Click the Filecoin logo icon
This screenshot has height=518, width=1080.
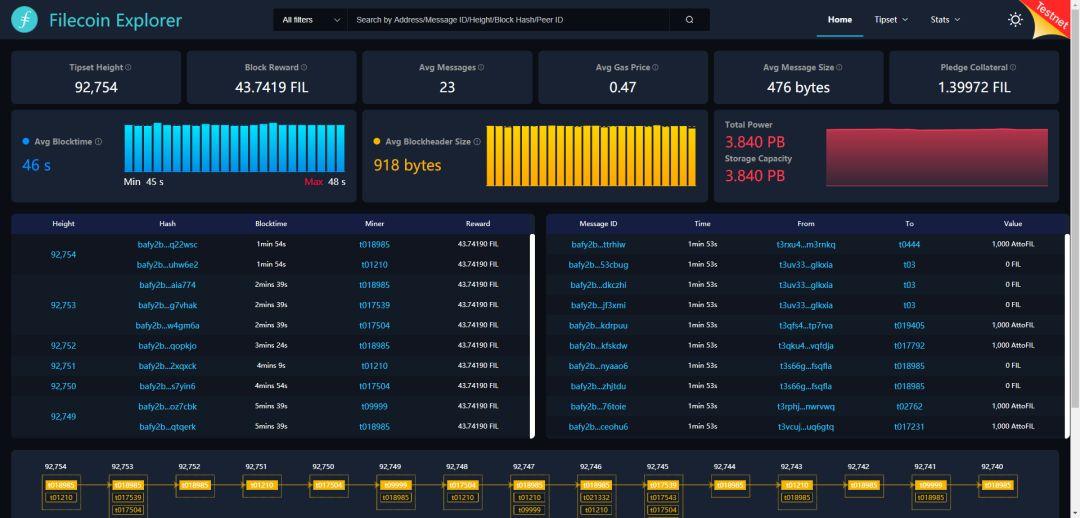point(25,20)
